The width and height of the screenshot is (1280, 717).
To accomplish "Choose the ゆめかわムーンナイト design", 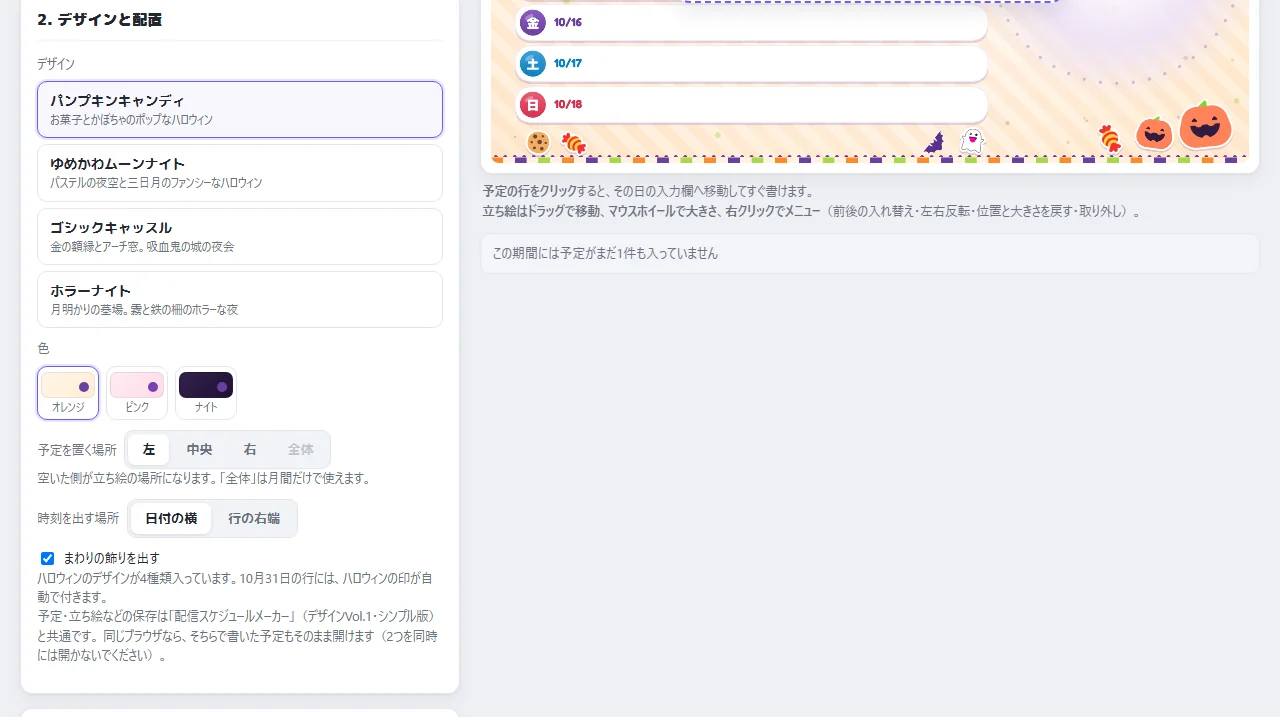I will [240, 173].
